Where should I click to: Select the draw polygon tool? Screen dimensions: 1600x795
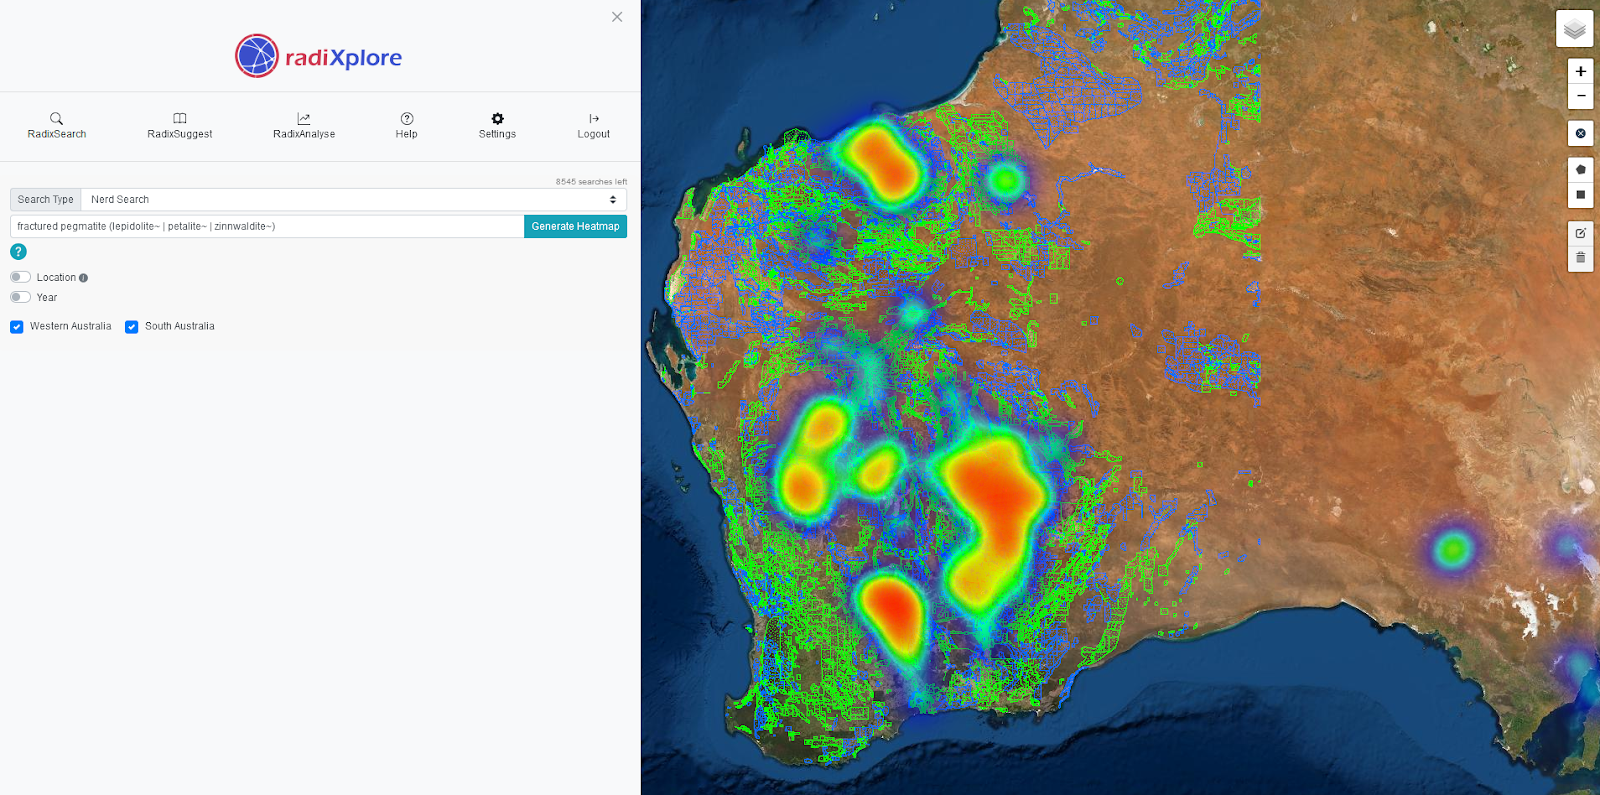(x=1580, y=170)
